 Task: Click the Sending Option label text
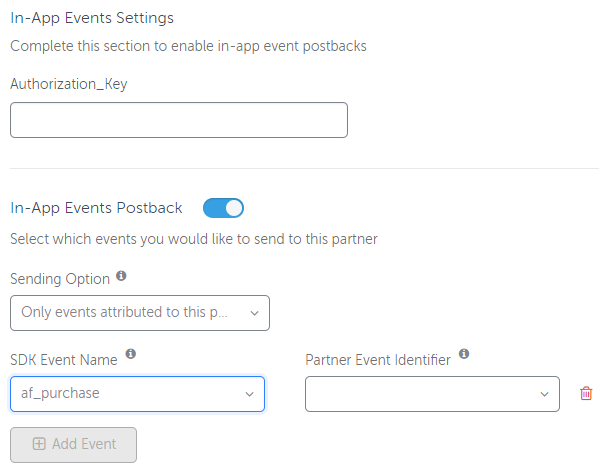pyautogui.click(x=60, y=279)
